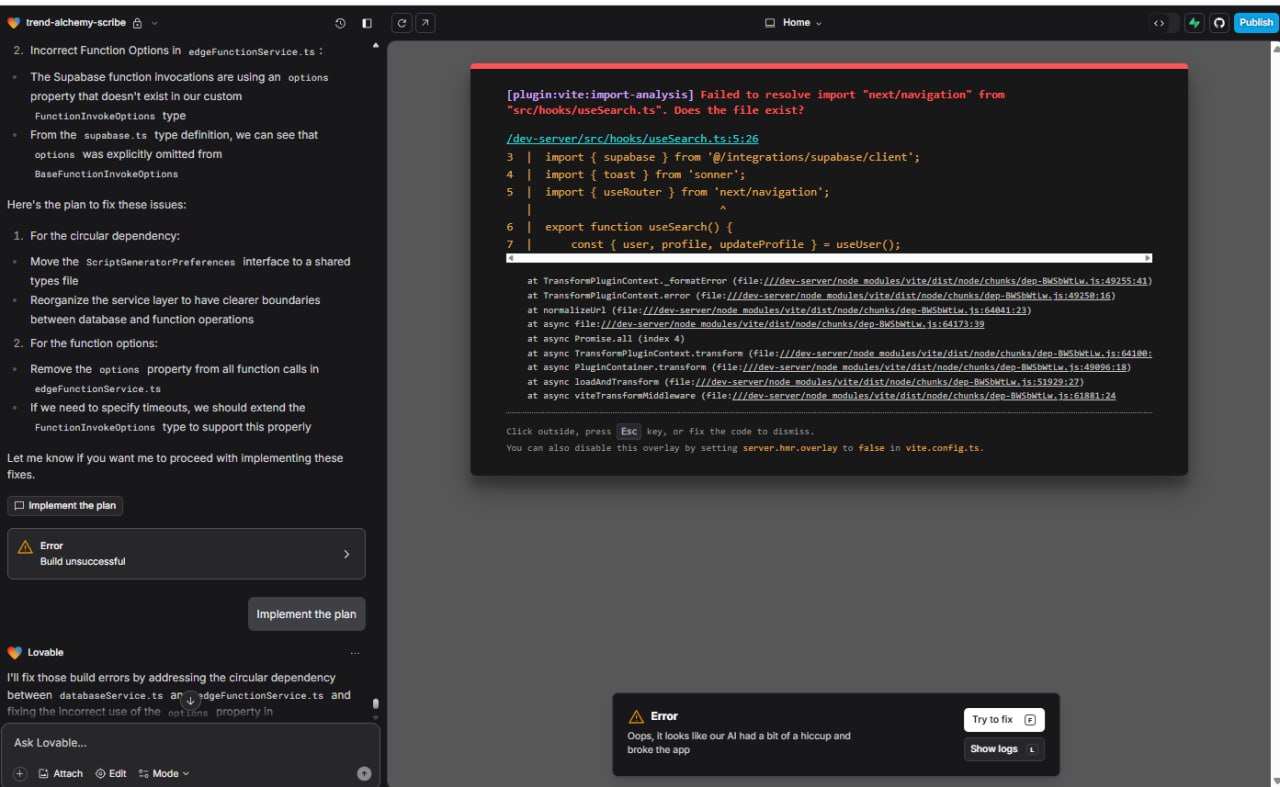Click the Publish button
This screenshot has width=1280, height=787.
tap(1255, 23)
